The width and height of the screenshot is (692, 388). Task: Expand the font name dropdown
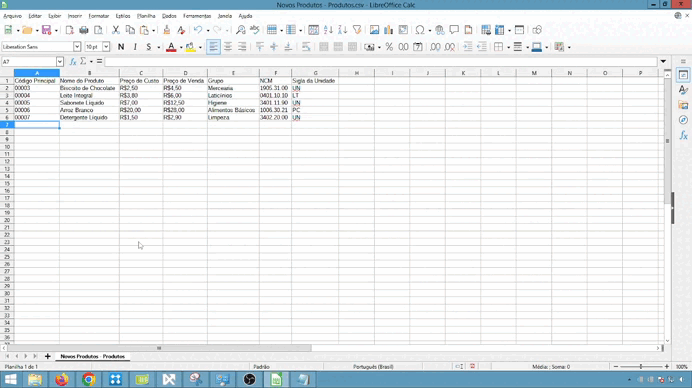(x=77, y=47)
